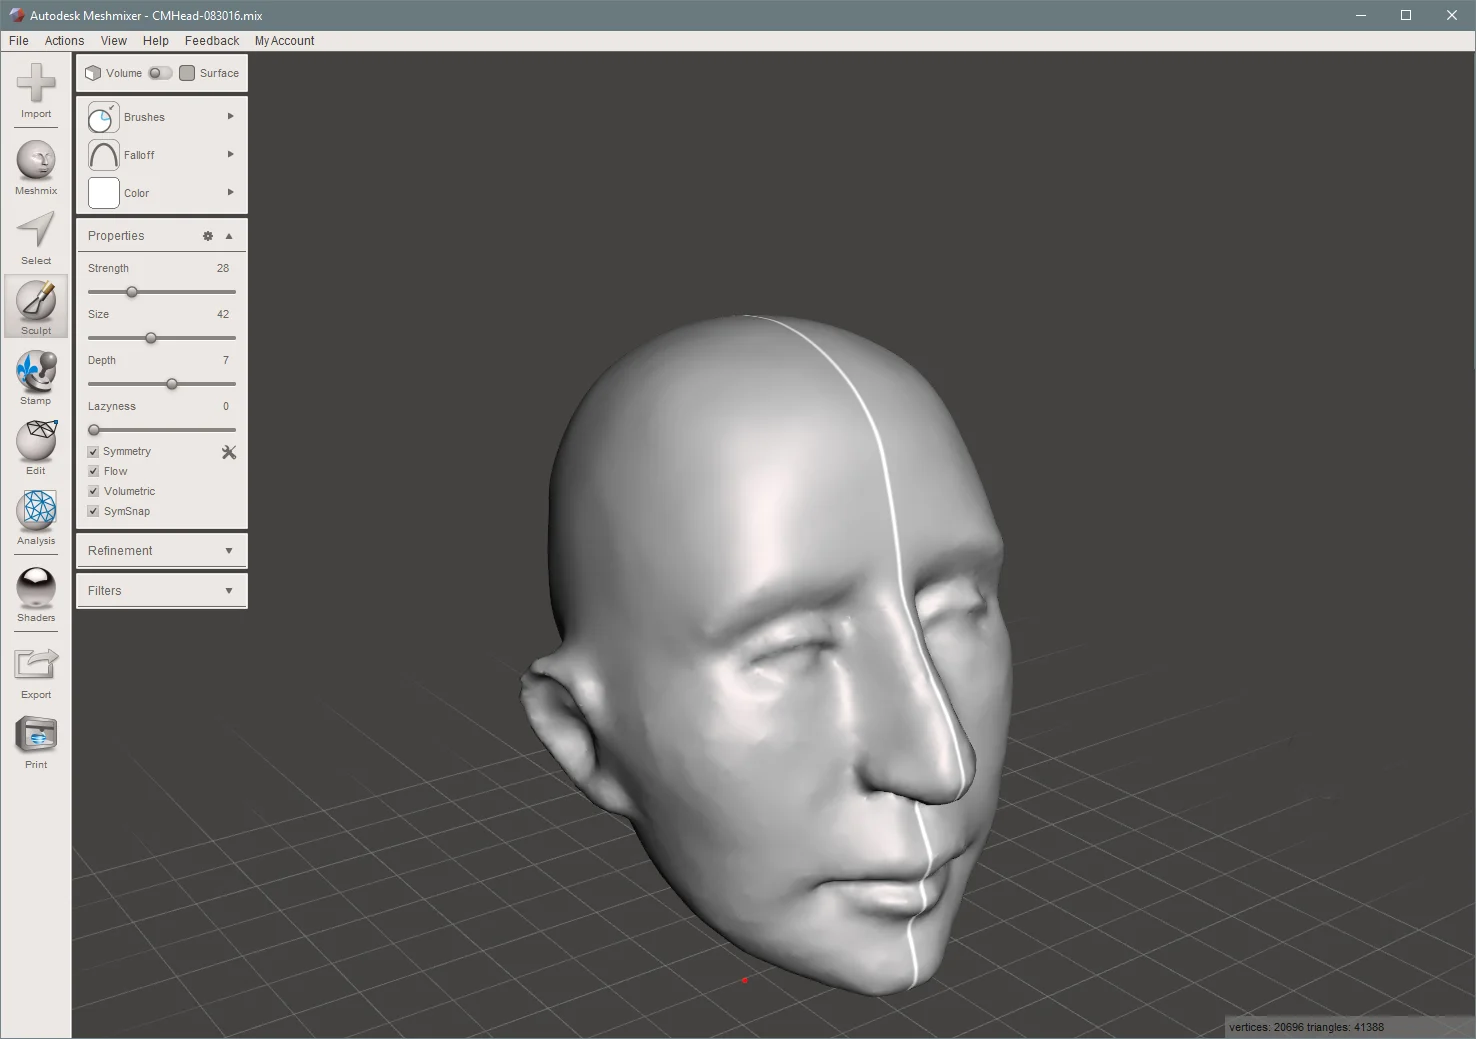Expand the Refinement section

(229, 551)
